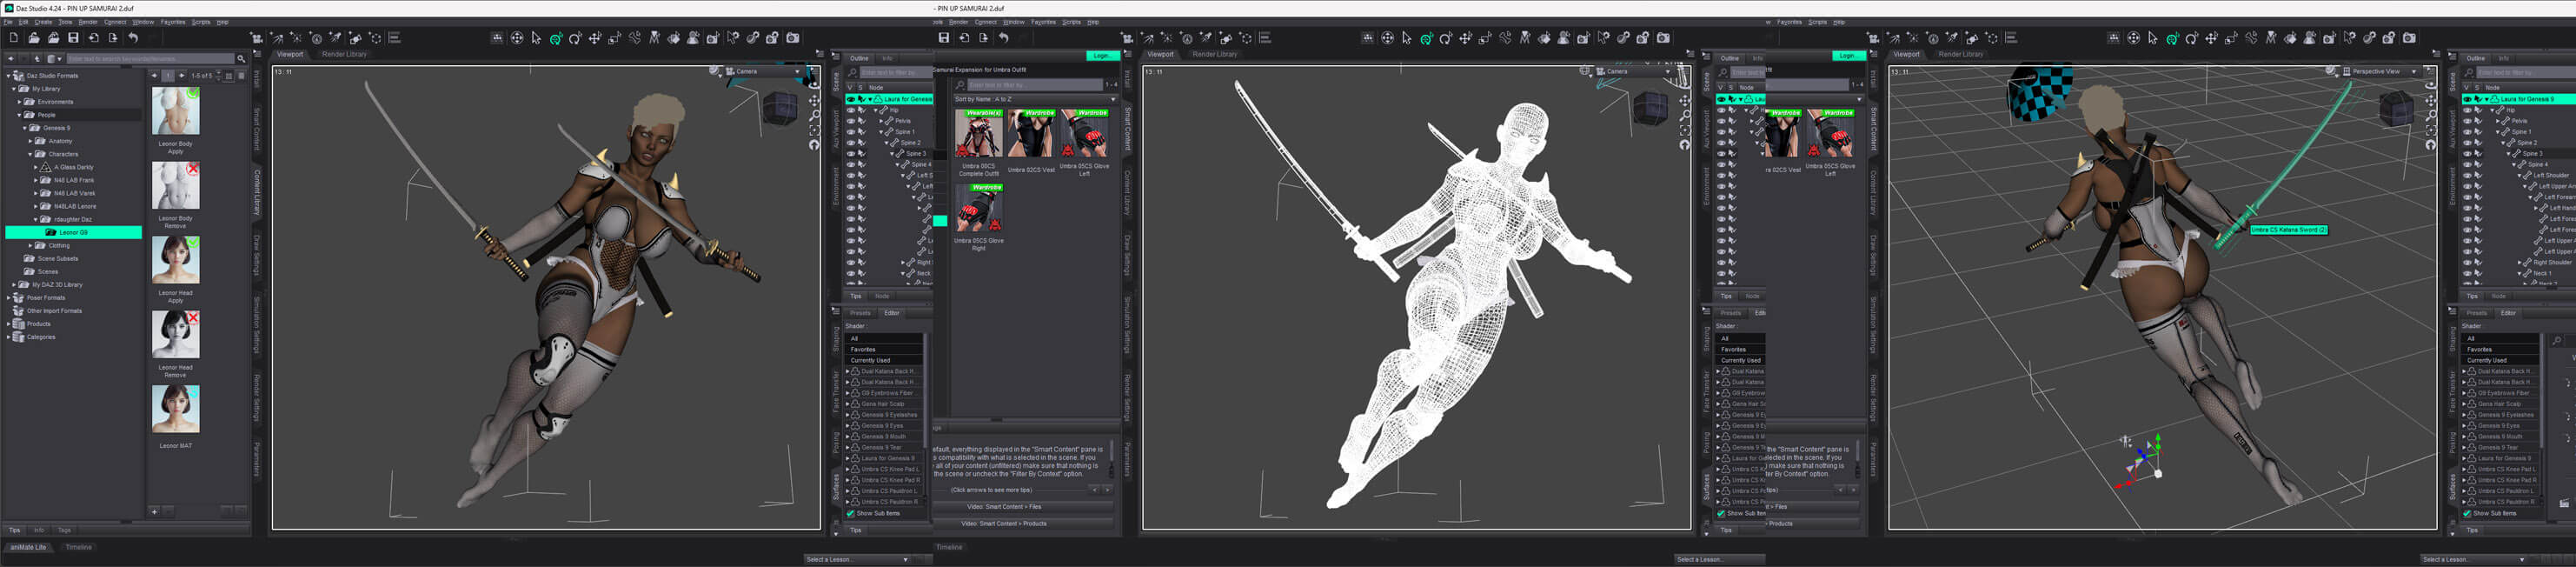Image resolution: width=2576 pixels, height=567 pixels.
Task: Toggle visibility eye on Hip row
Action: click(851, 110)
